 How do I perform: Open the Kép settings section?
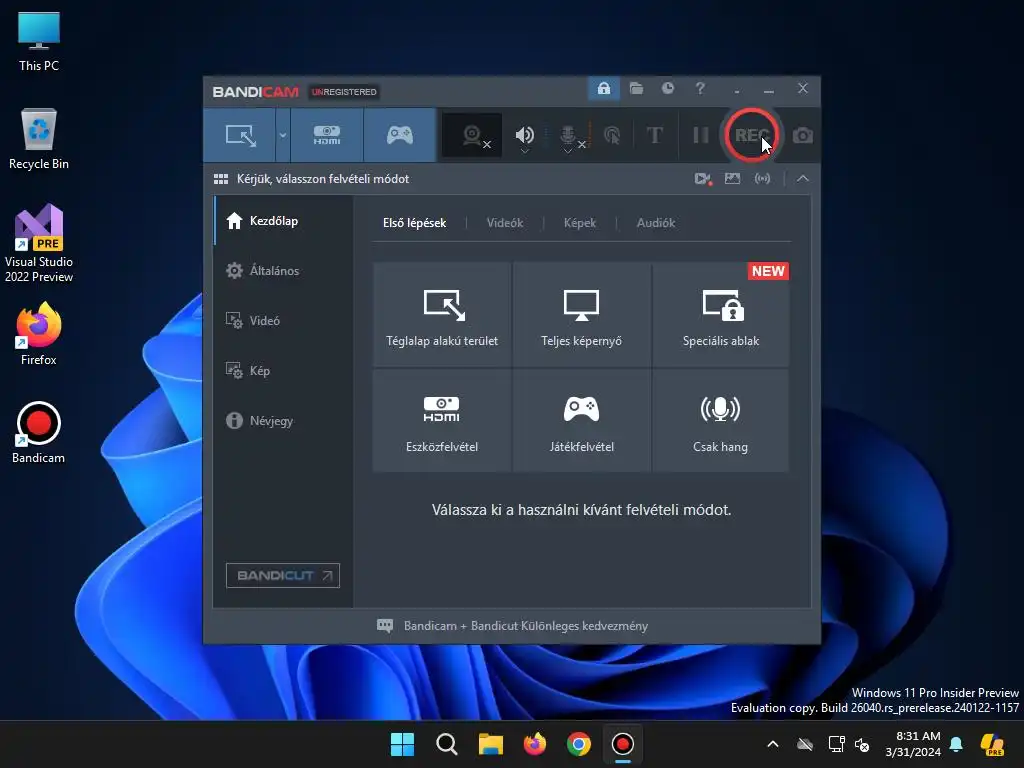283,370
